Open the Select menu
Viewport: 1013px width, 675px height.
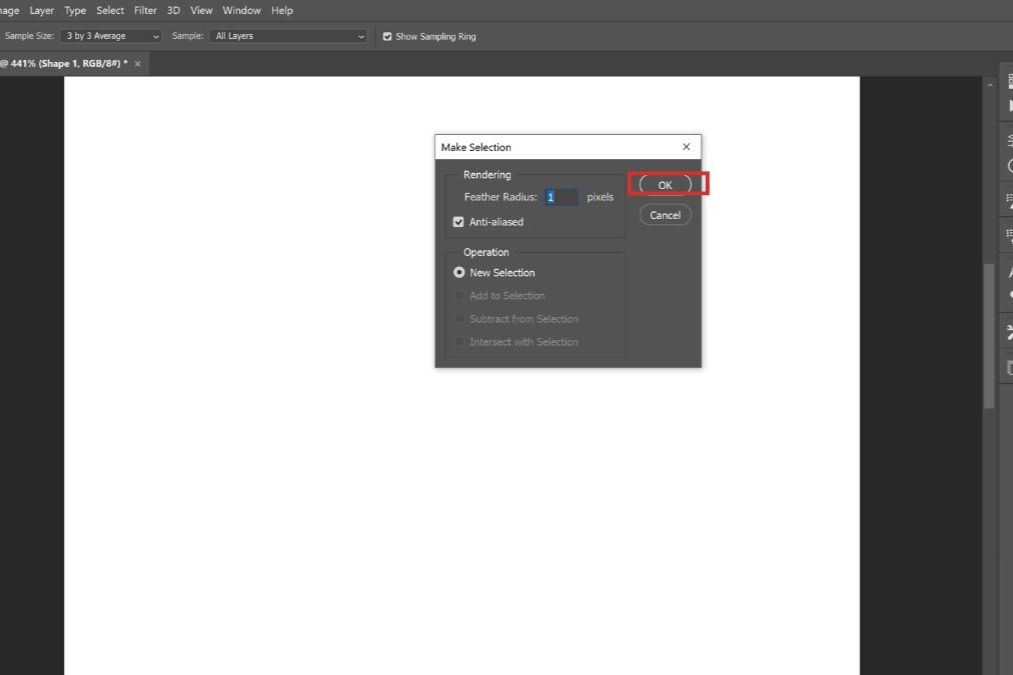point(110,10)
